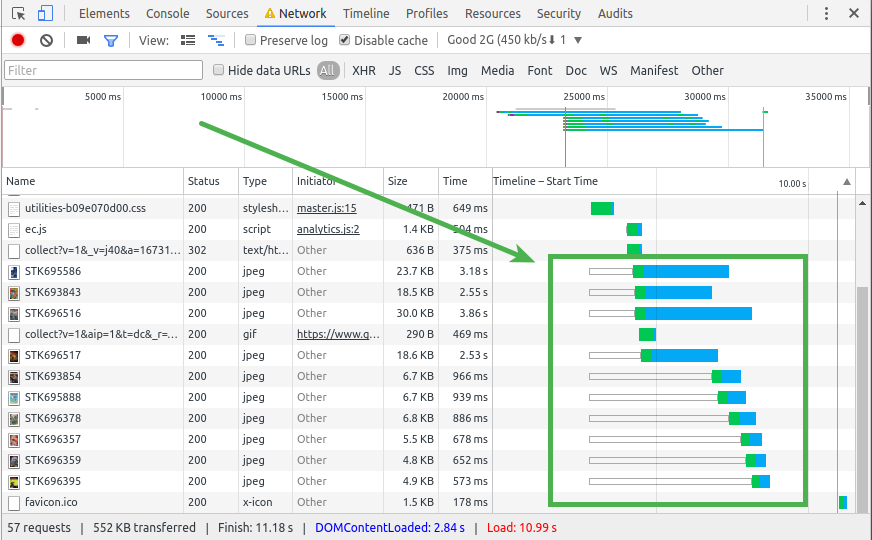Stop recording with the red record button
The height and width of the screenshot is (540, 872).
pyautogui.click(x=18, y=40)
